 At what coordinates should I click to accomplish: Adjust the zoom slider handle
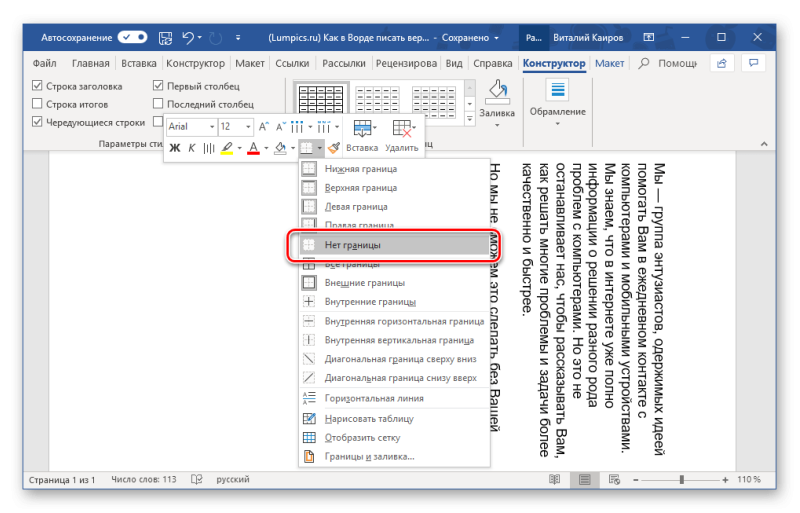682,479
